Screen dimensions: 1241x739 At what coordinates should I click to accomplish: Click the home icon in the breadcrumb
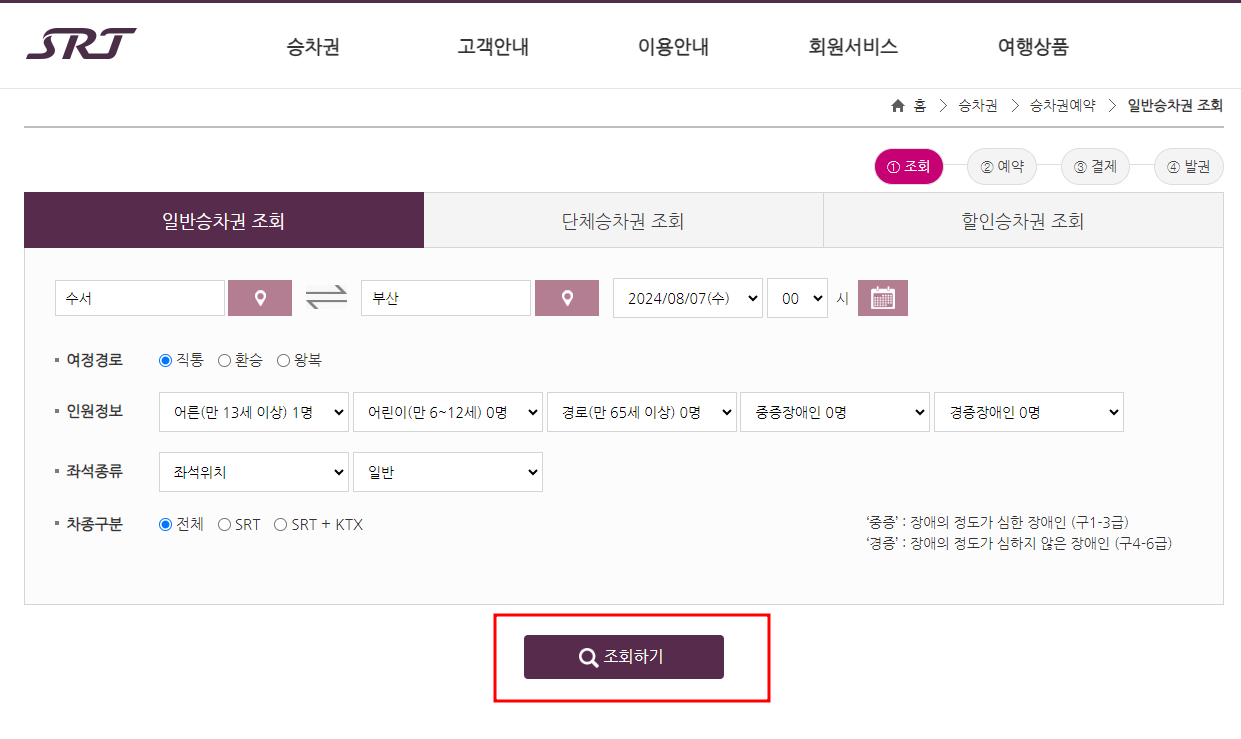point(897,104)
